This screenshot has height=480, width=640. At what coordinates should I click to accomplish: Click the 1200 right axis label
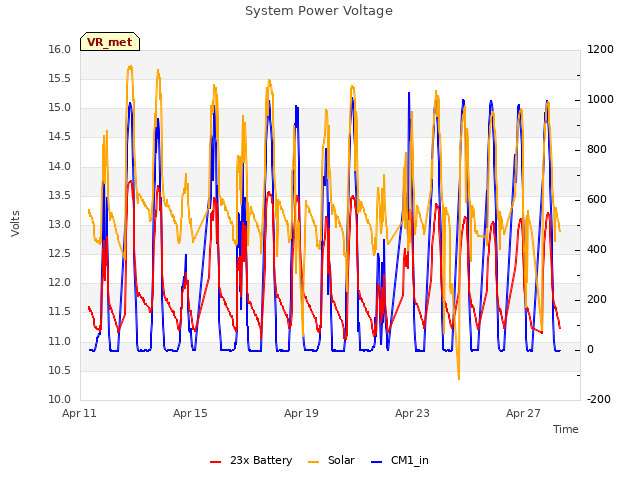(600, 49)
